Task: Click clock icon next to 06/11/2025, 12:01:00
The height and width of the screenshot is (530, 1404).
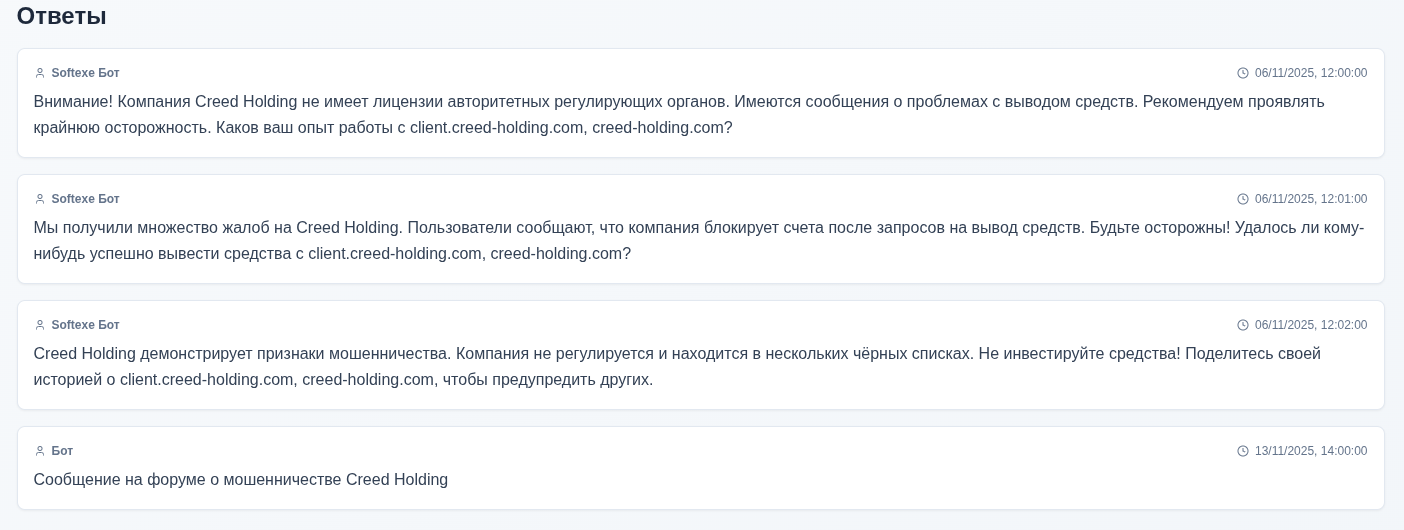Action: (1243, 199)
